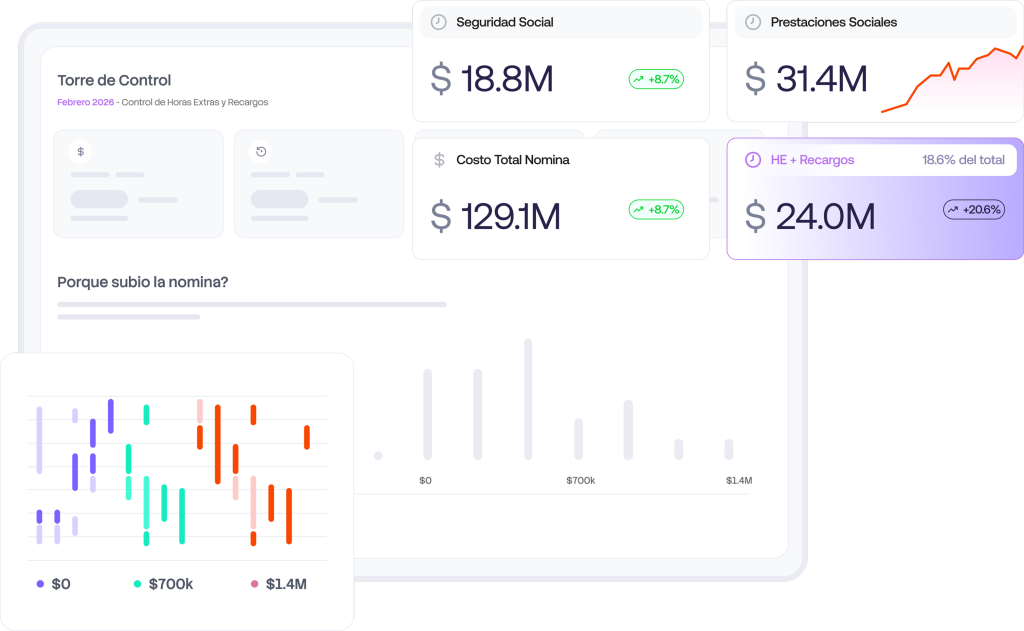Click the history icon in second placeholder card
1024x631 pixels.
[261, 152]
